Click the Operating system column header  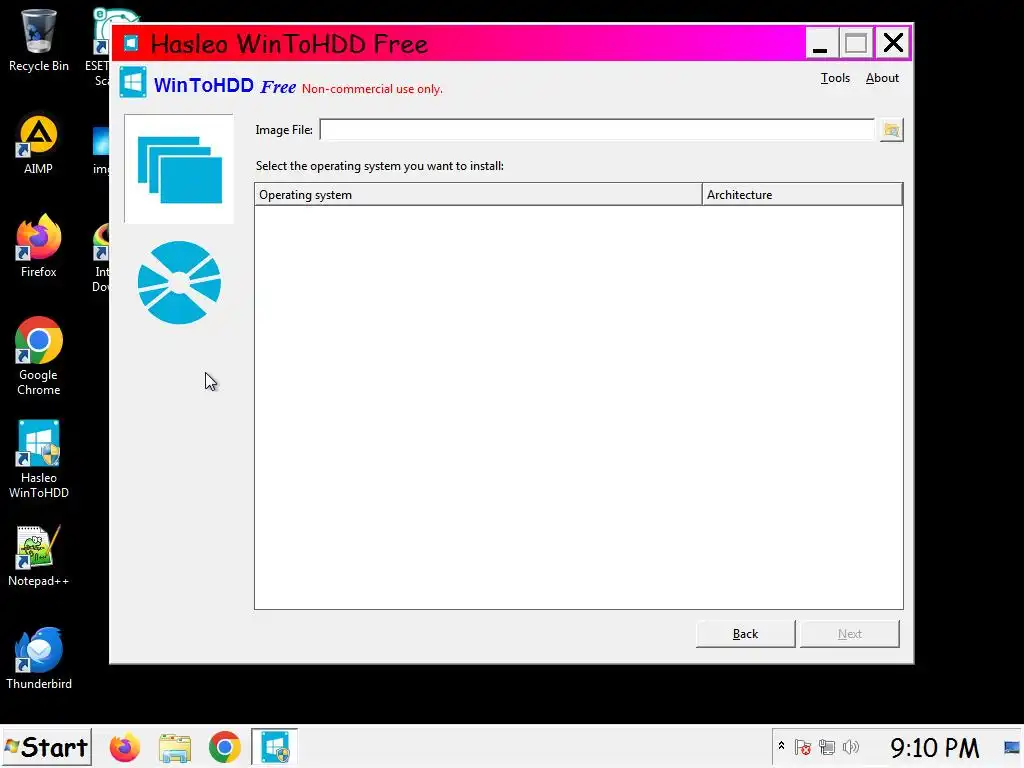[478, 195]
